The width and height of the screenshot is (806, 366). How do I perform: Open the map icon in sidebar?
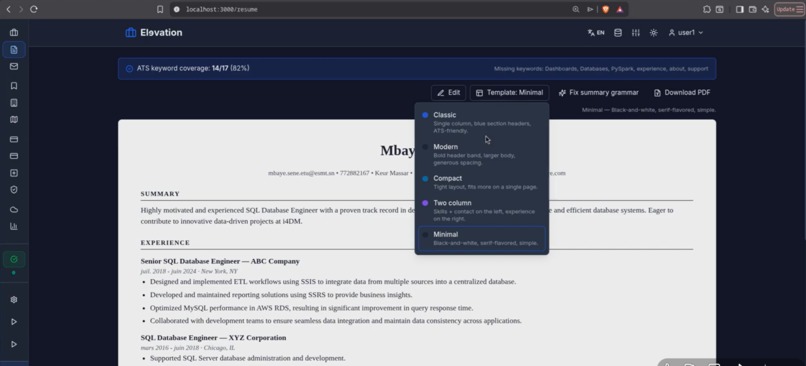14,120
